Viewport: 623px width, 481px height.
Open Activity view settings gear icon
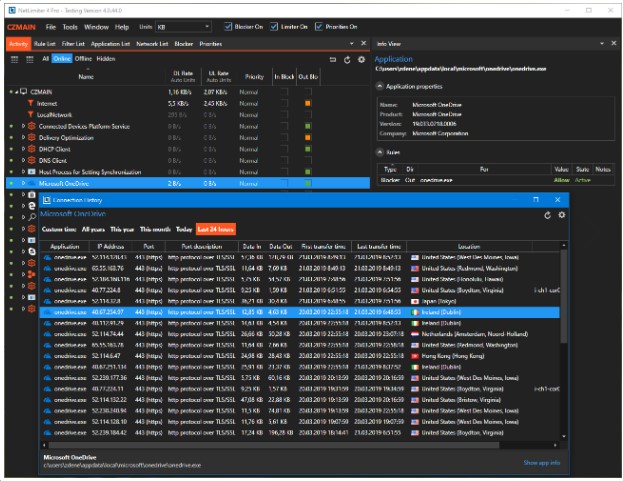click(362, 59)
